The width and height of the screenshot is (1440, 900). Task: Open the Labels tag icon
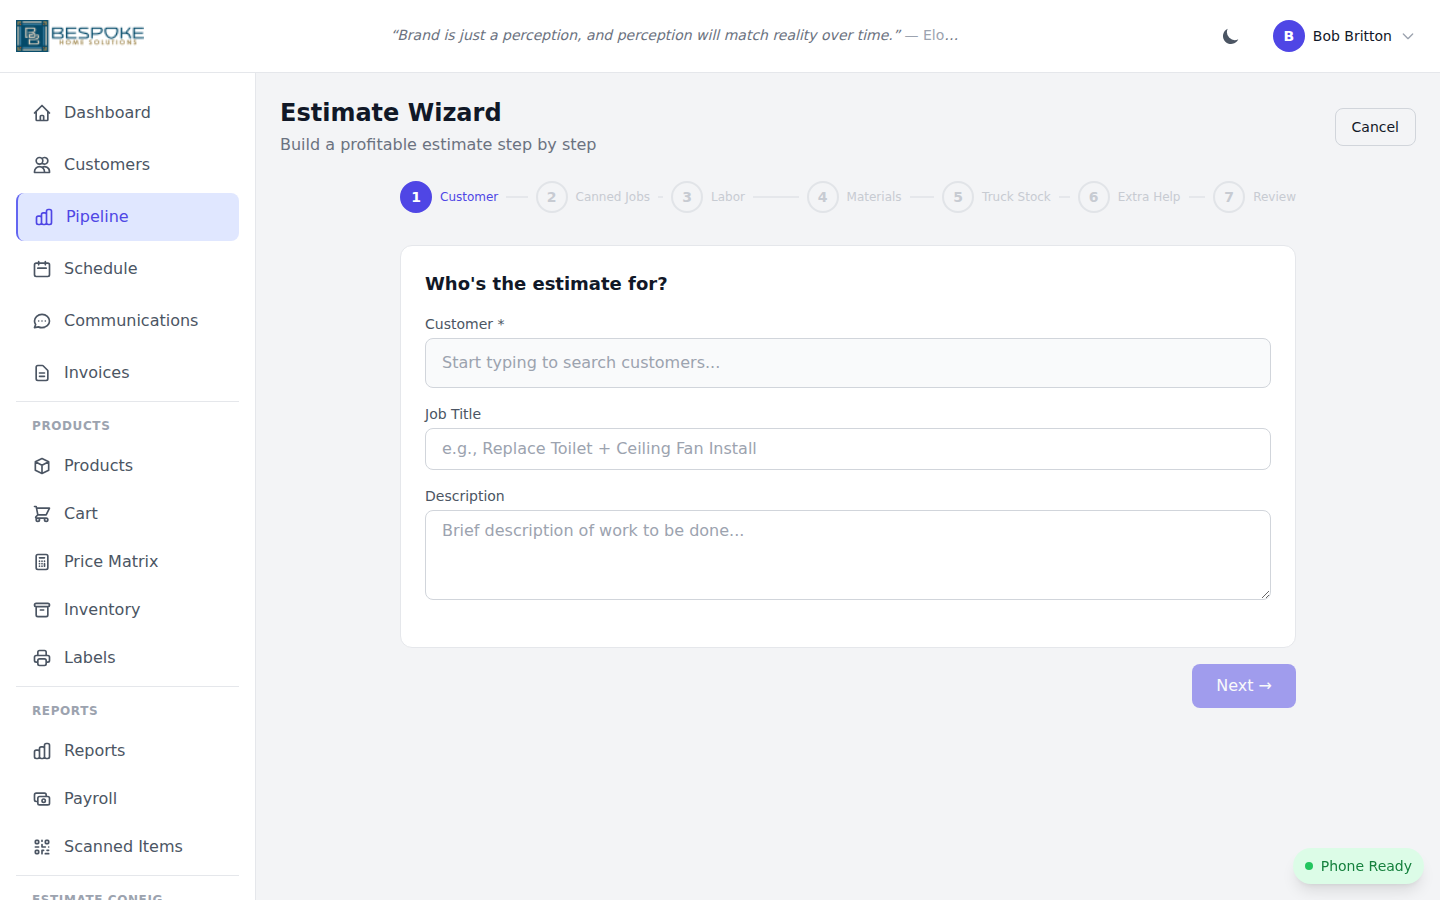click(x=41, y=657)
